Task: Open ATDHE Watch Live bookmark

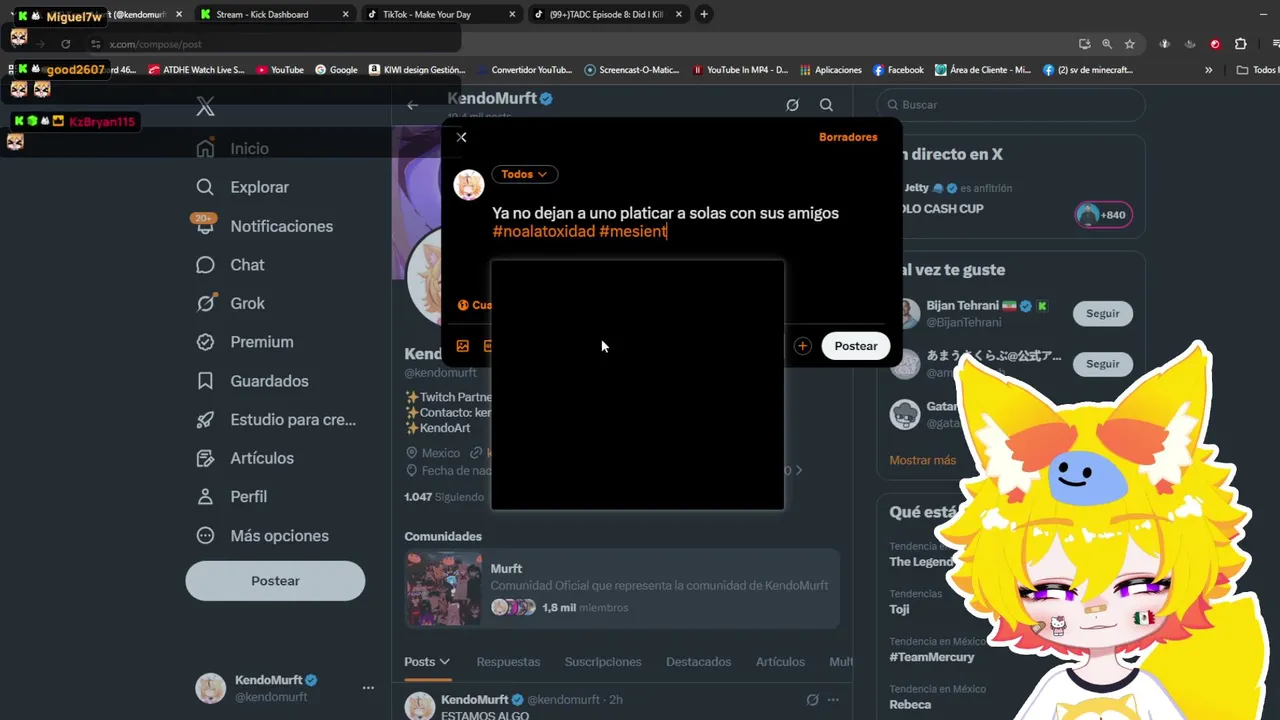Action: pyautogui.click(x=197, y=70)
